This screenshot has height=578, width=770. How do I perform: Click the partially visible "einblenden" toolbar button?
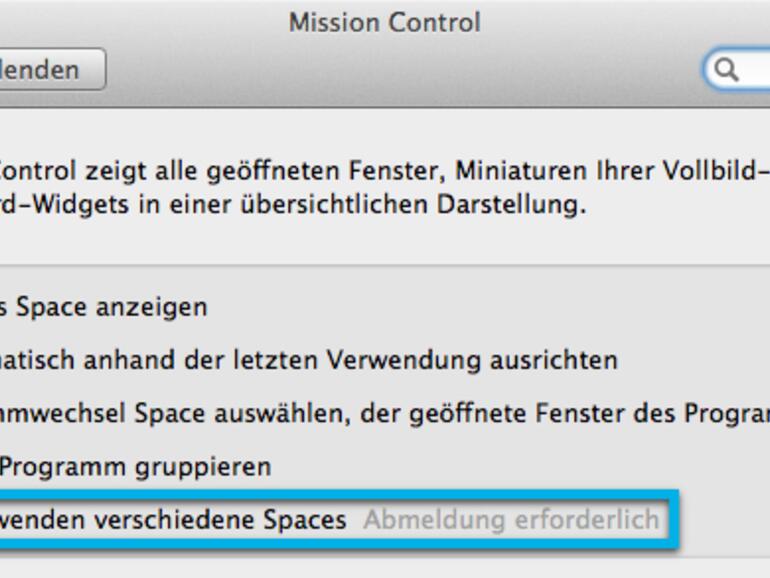pyautogui.click(x=47, y=70)
